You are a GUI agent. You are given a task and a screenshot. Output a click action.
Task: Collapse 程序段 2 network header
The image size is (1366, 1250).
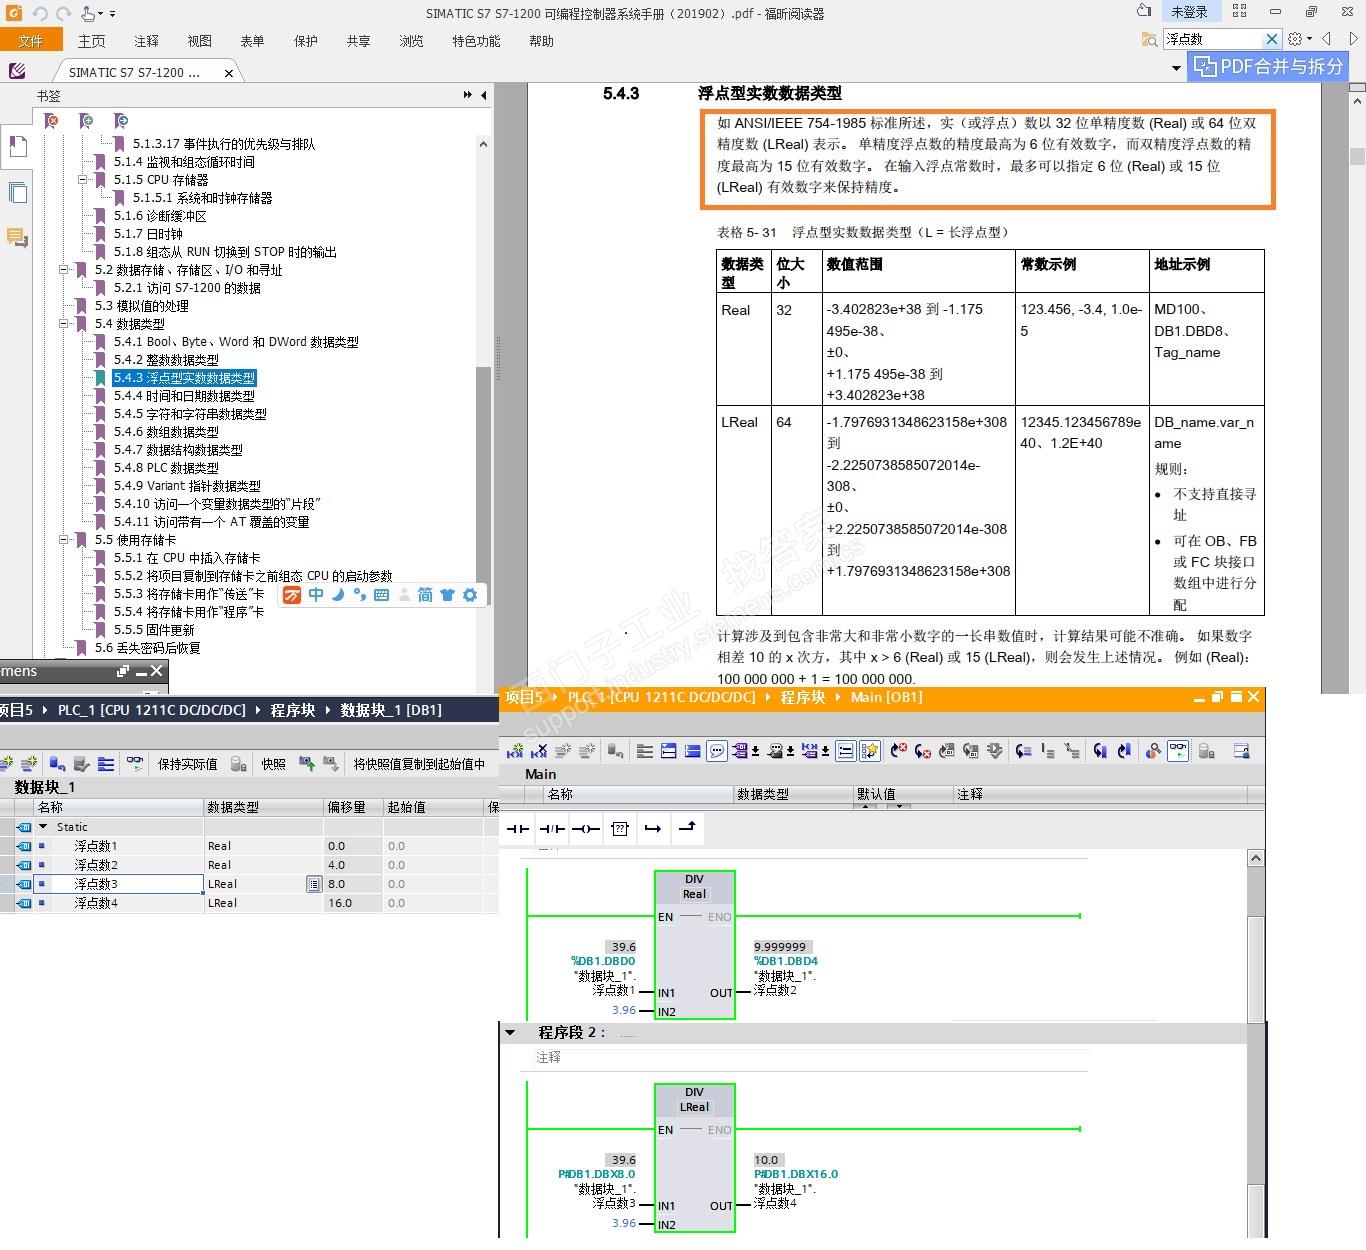(511, 1032)
